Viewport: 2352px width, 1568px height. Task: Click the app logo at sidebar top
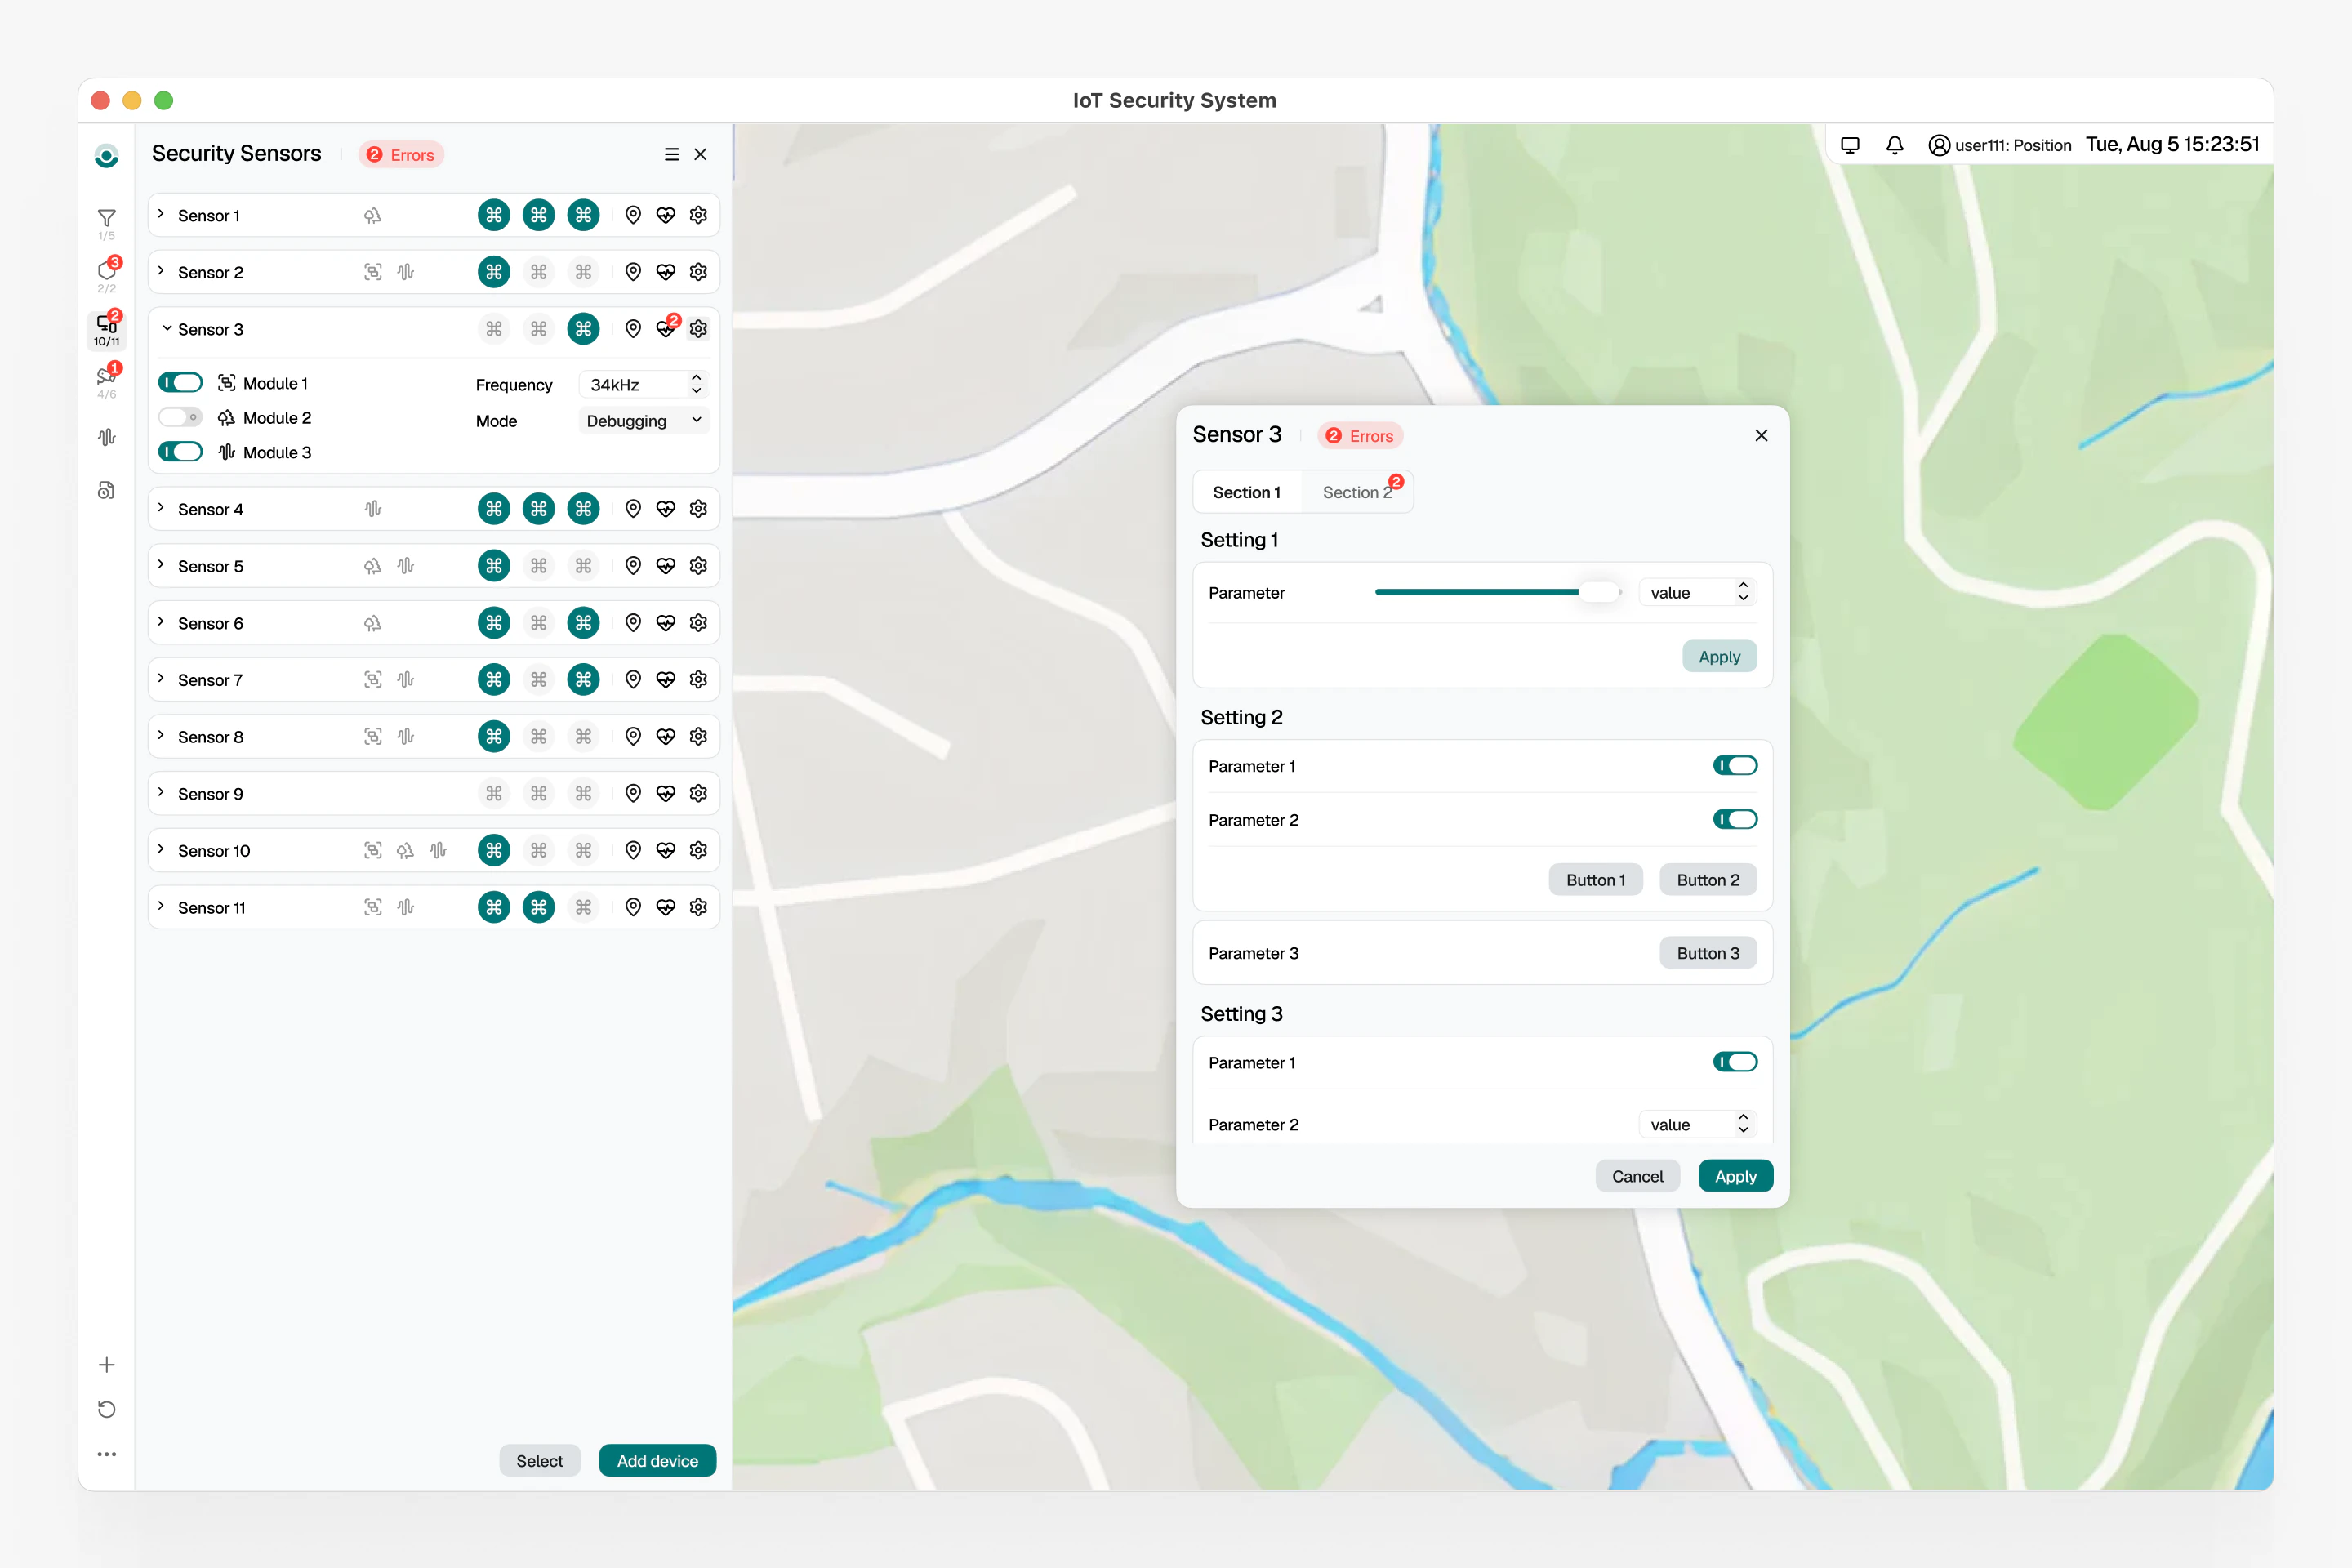[106, 156]
